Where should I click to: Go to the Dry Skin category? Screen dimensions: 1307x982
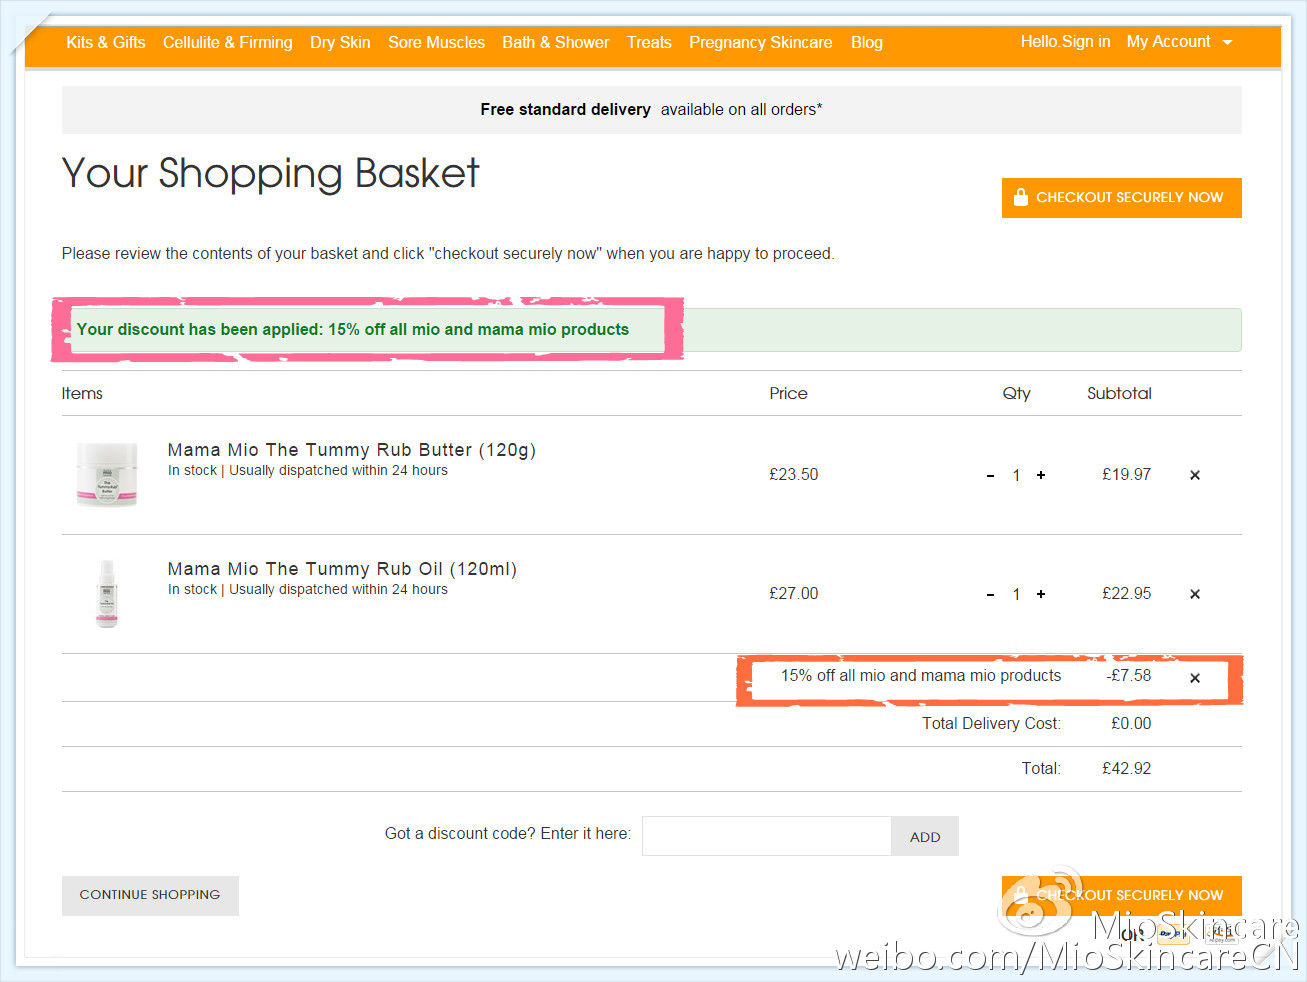(x=340, y=42)
